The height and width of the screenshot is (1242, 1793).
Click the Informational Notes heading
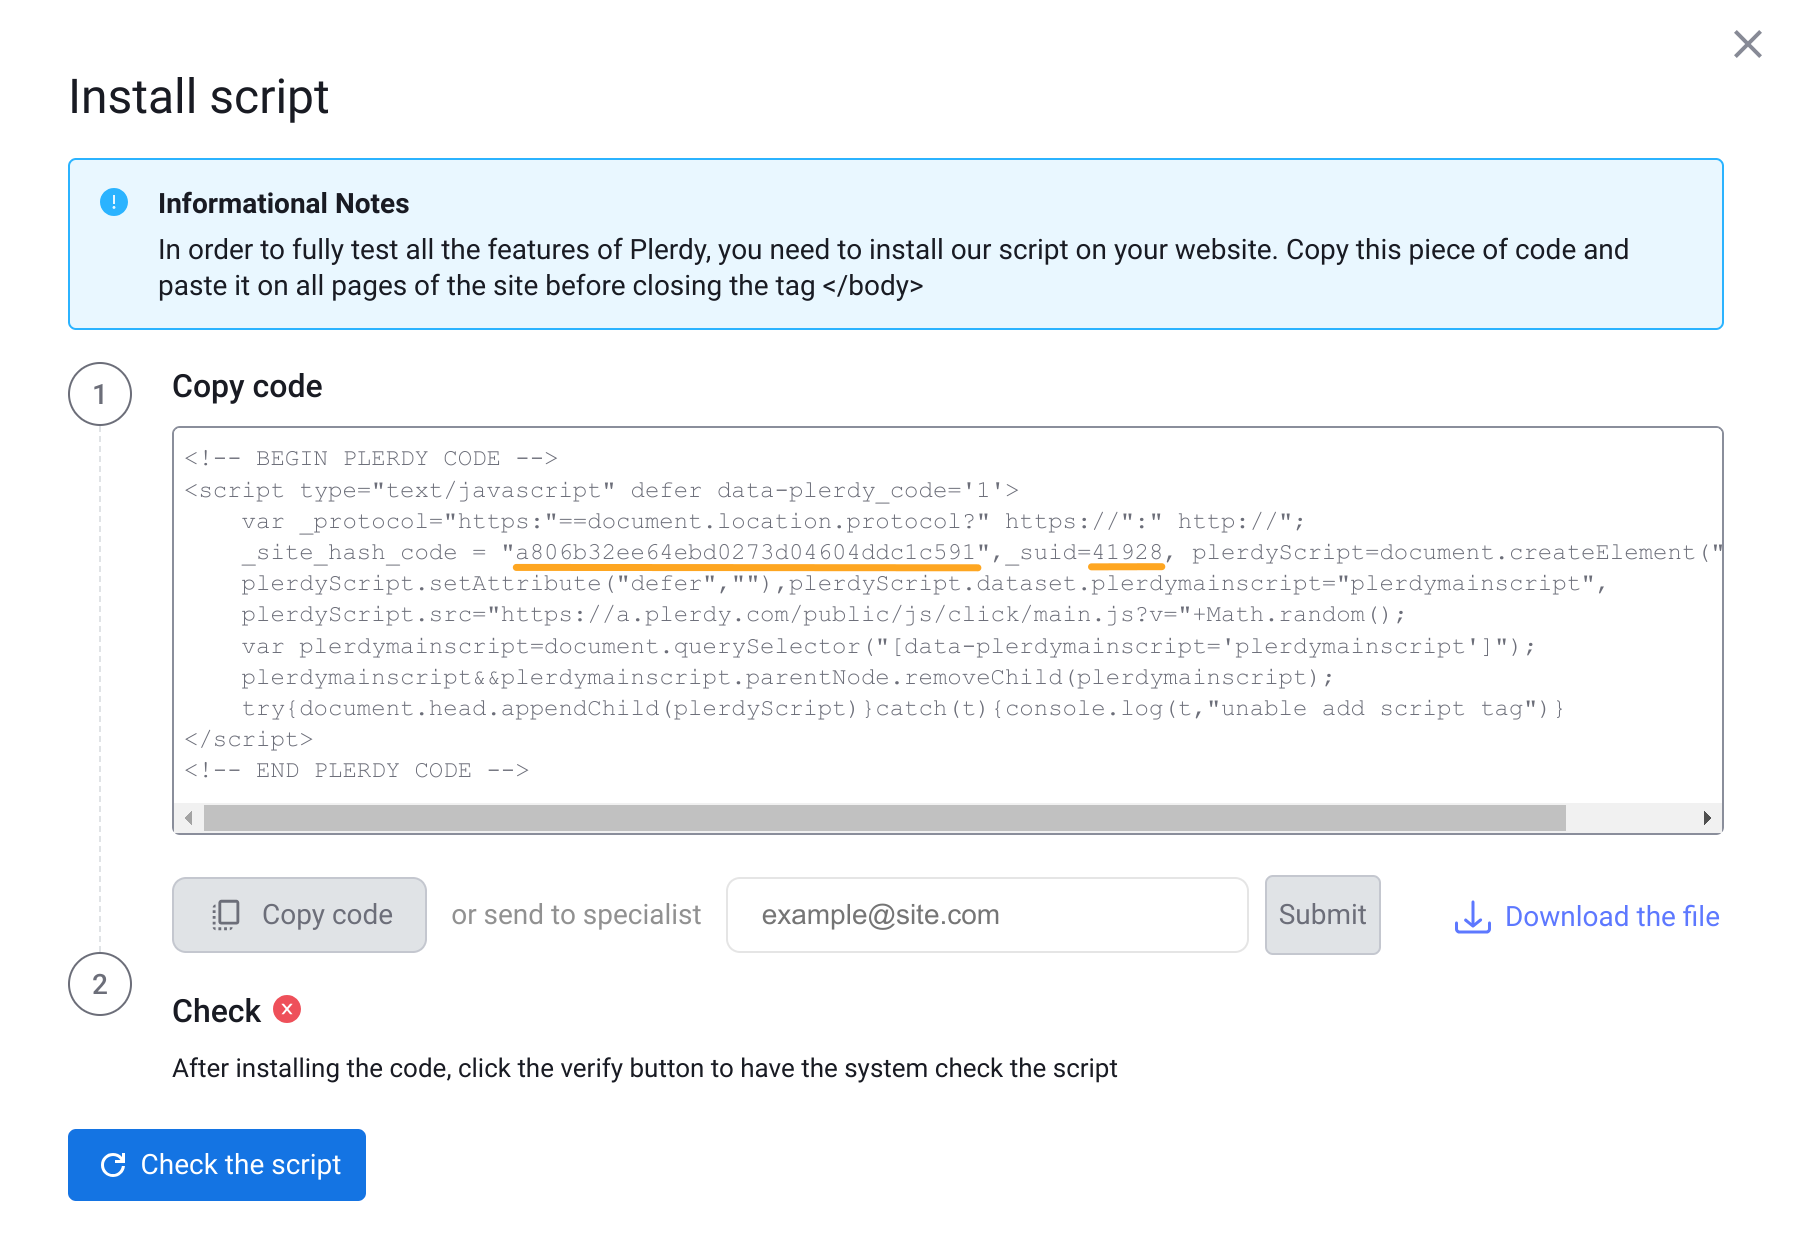pos(283,203)
